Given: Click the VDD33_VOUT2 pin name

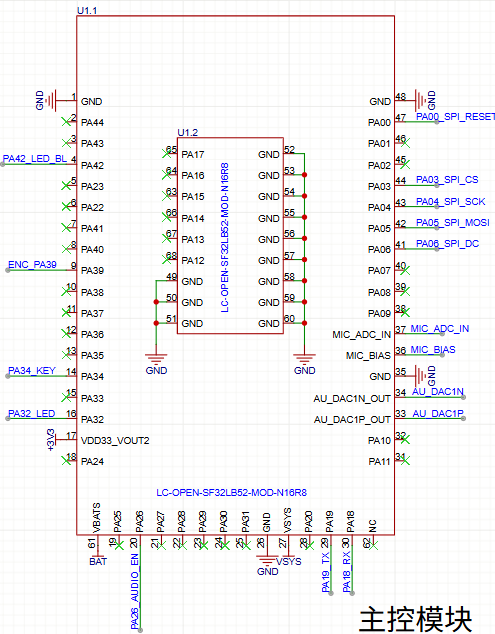Looking at the screenshot, I should (x=115, y=440).
